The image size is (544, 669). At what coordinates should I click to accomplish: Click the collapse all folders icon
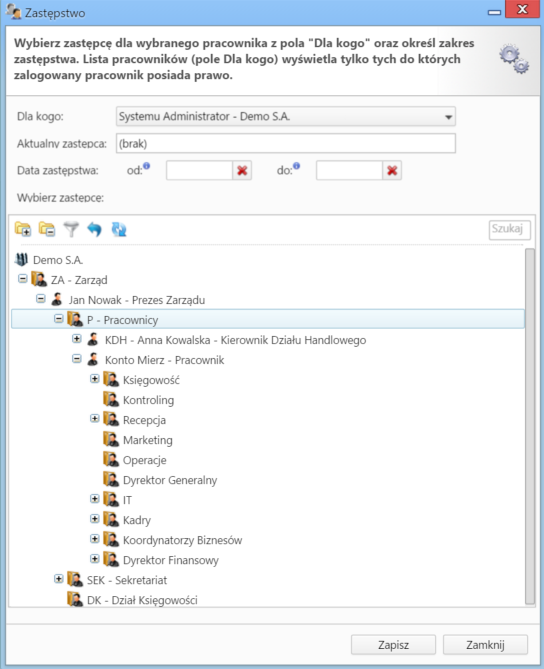click(x=47, y=230)
